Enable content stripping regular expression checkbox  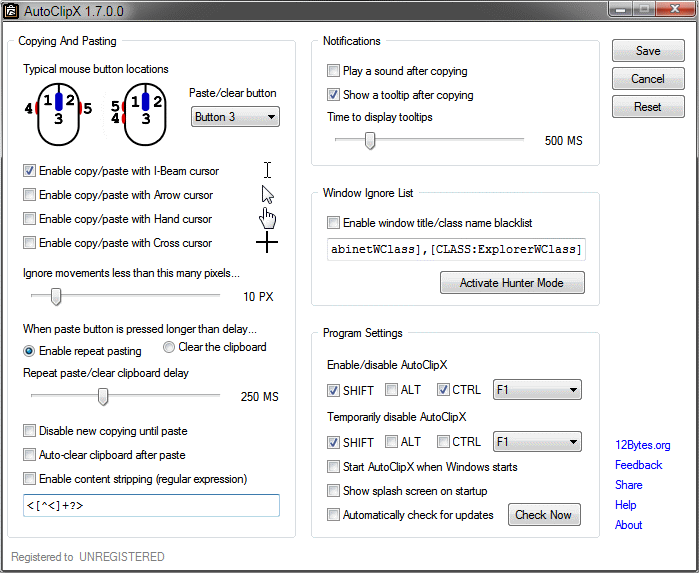tap(29, 479)
